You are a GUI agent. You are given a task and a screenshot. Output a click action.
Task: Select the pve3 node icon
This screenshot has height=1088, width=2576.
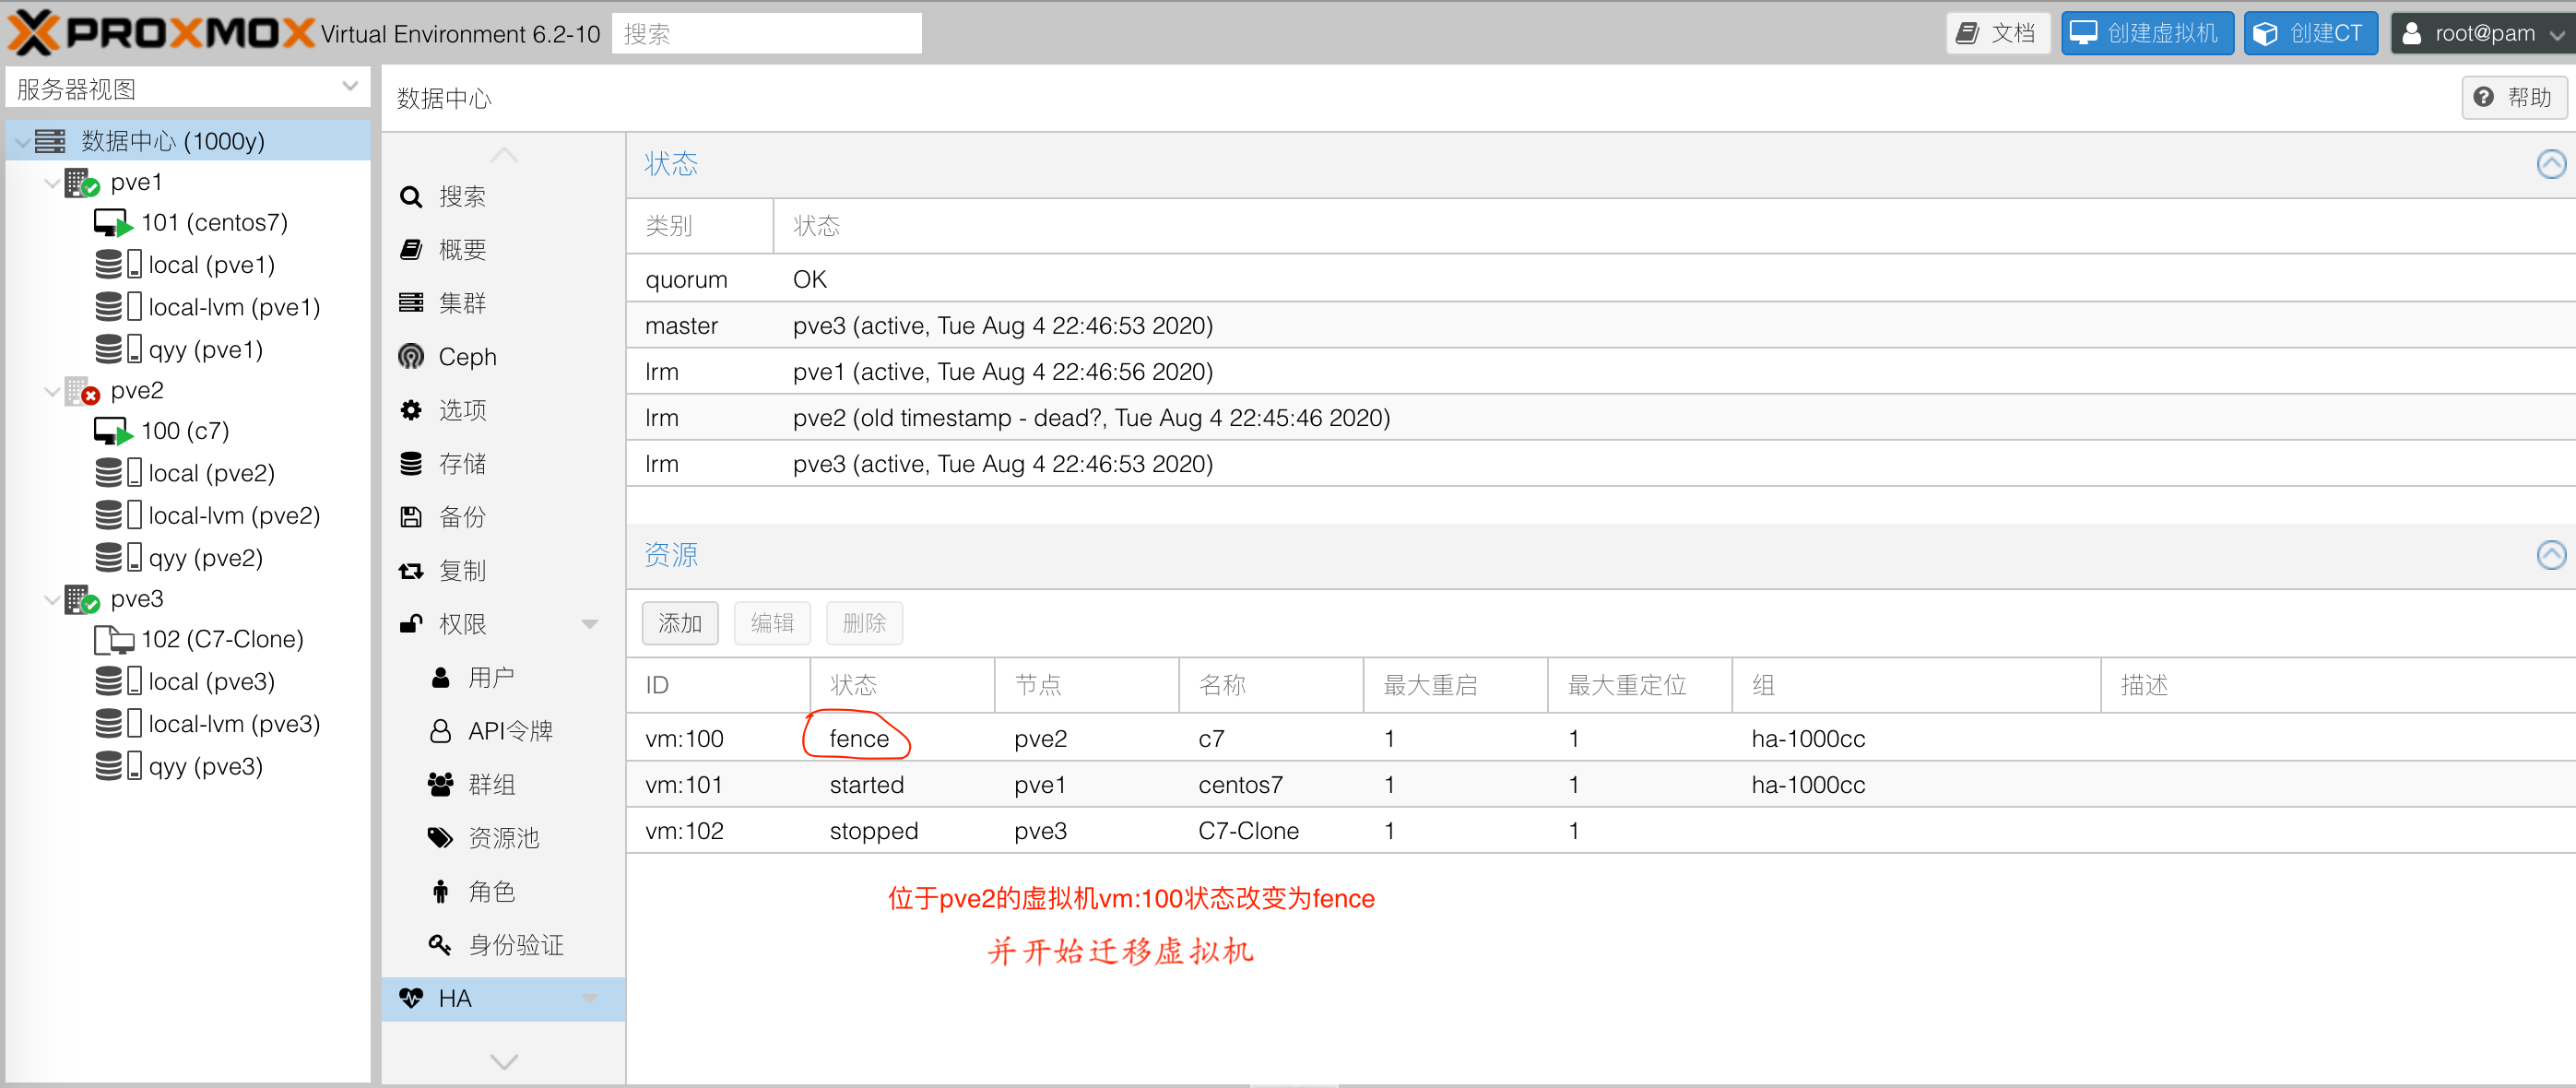(82, 600)
